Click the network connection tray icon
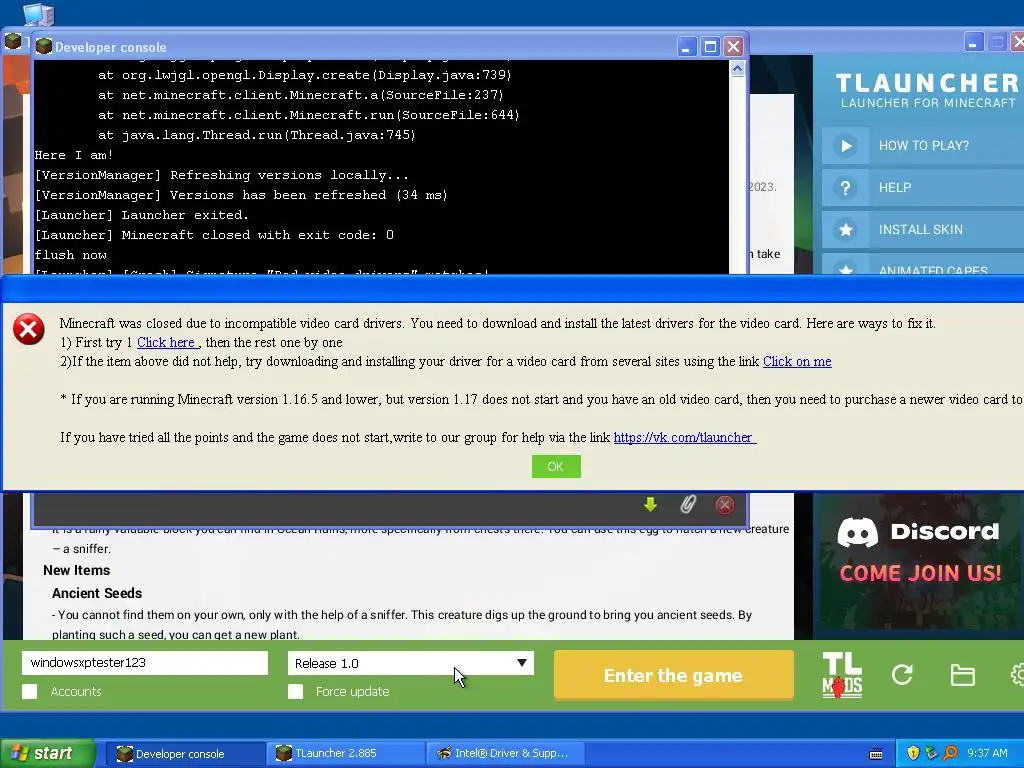Image resolution: width=1024 pixels, height=768 pixels. pos(931,753)
